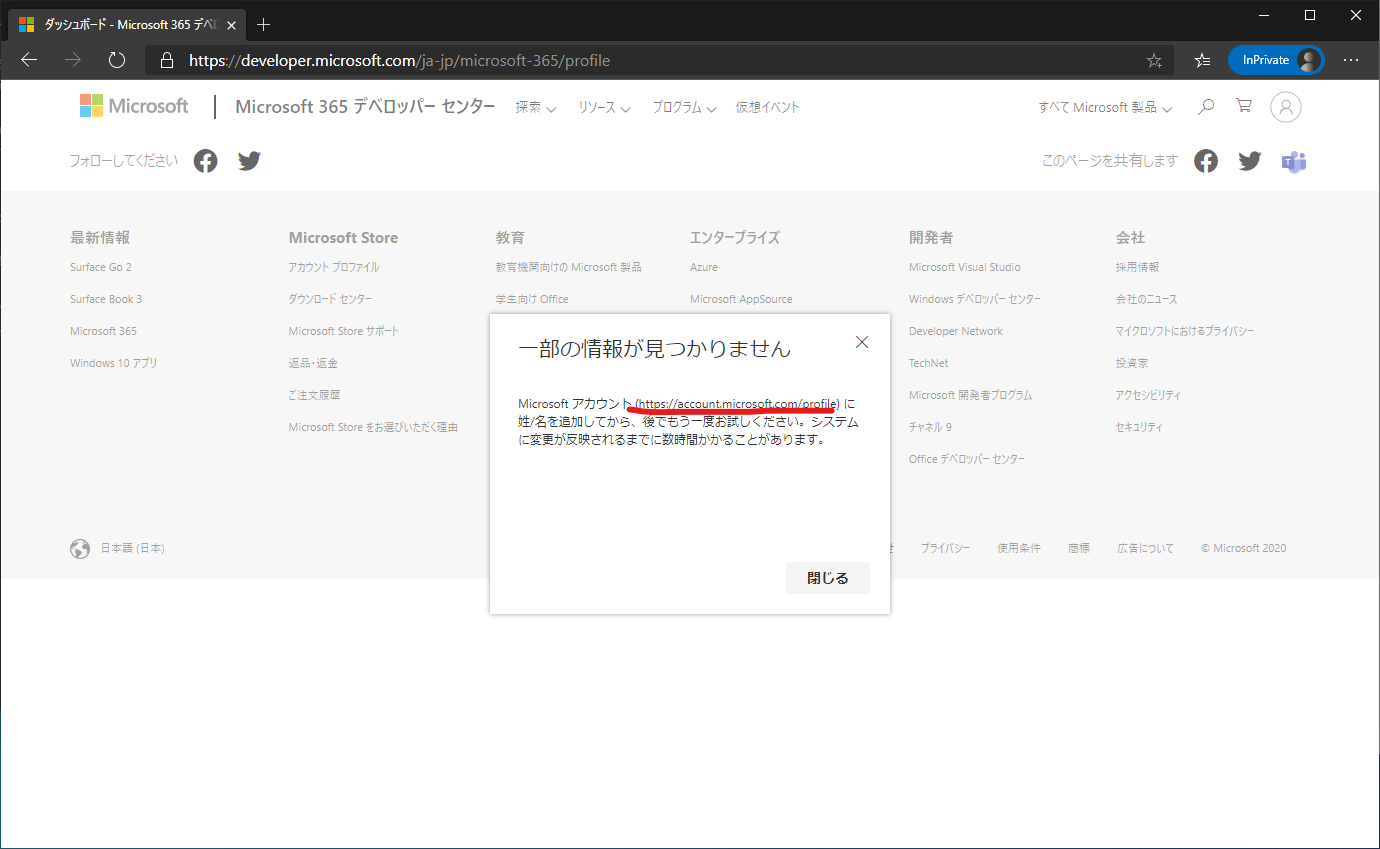Click the site lock icon

pyautogui.click(x=167, y=60)
